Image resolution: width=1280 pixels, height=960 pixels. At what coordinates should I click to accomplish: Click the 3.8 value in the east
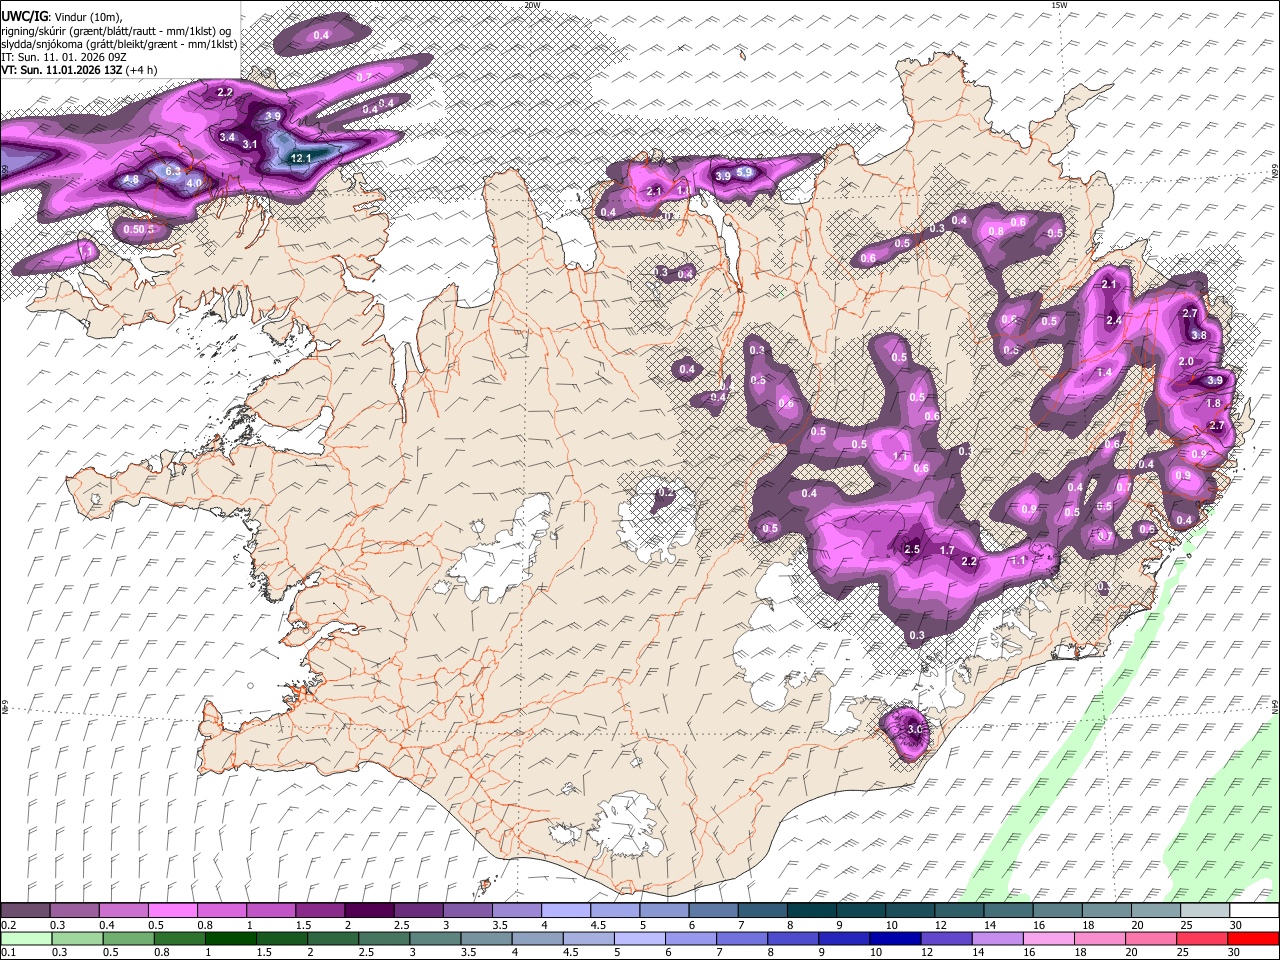tap(1199, 335)
